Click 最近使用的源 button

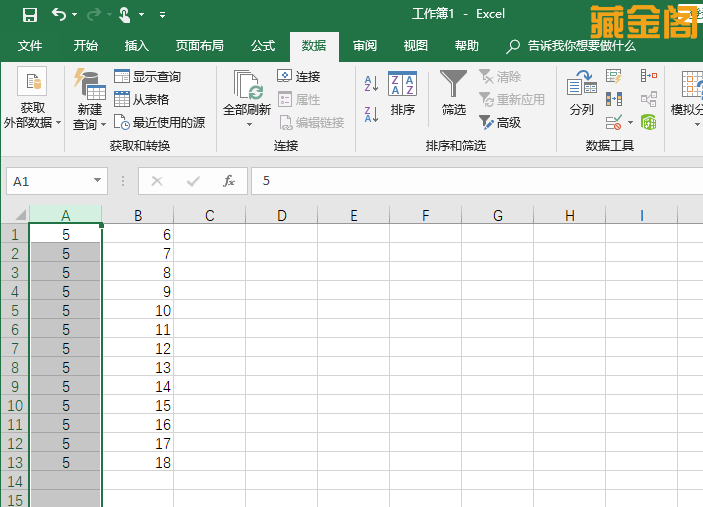click(160, 122)
